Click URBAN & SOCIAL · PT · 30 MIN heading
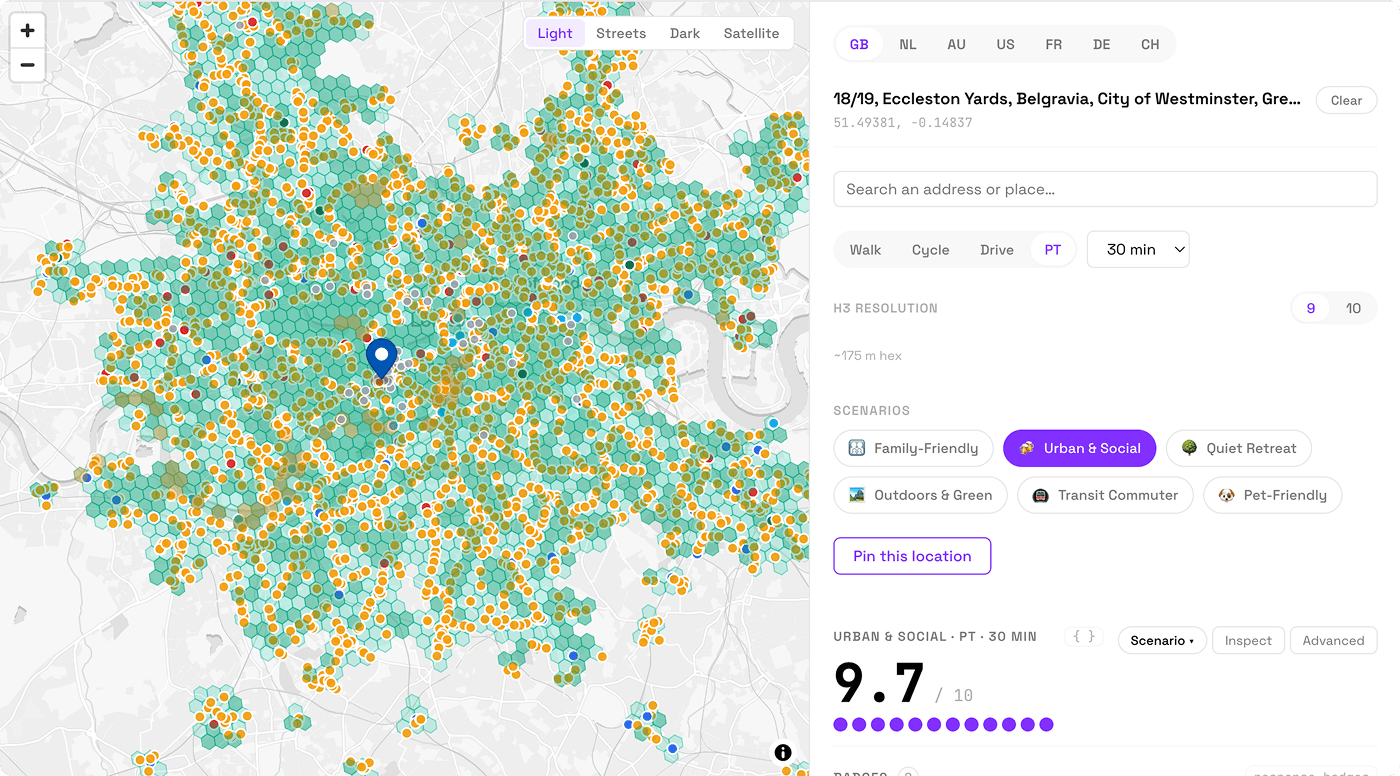 pos(935,637)
